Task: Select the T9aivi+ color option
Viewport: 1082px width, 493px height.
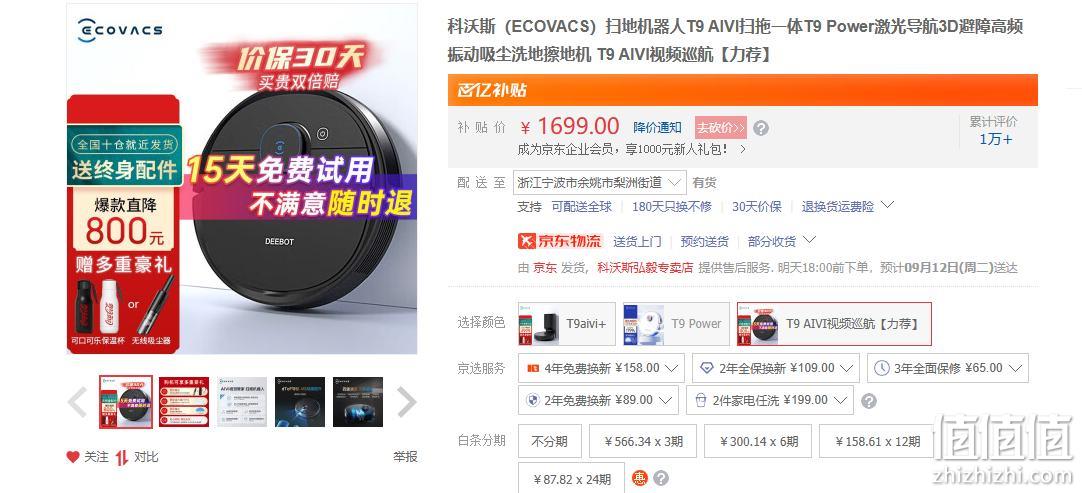Action: (x=567, y=324)
